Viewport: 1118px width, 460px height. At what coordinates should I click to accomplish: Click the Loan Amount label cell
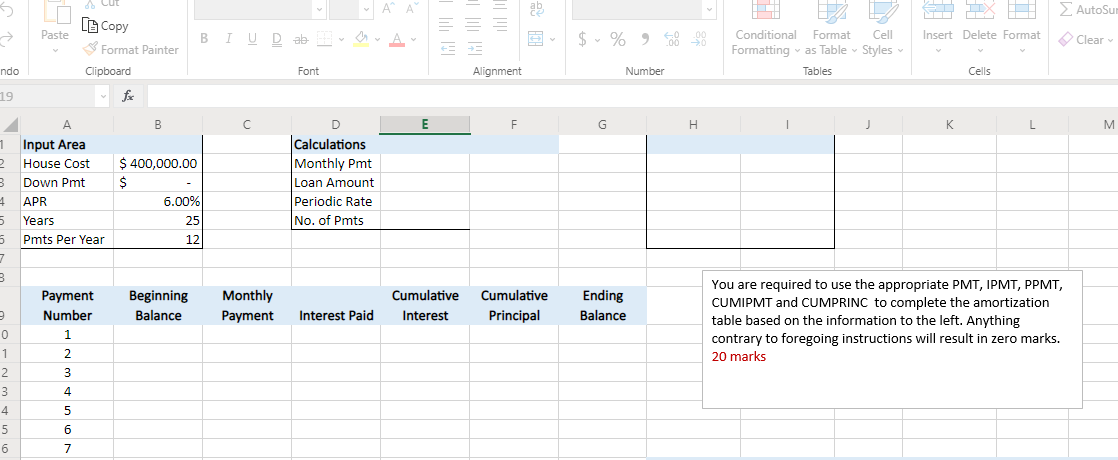point(336,183)
